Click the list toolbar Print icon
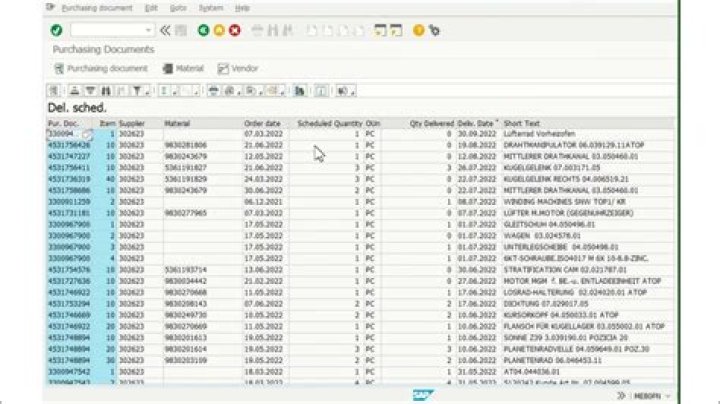 tap(213, 91)
